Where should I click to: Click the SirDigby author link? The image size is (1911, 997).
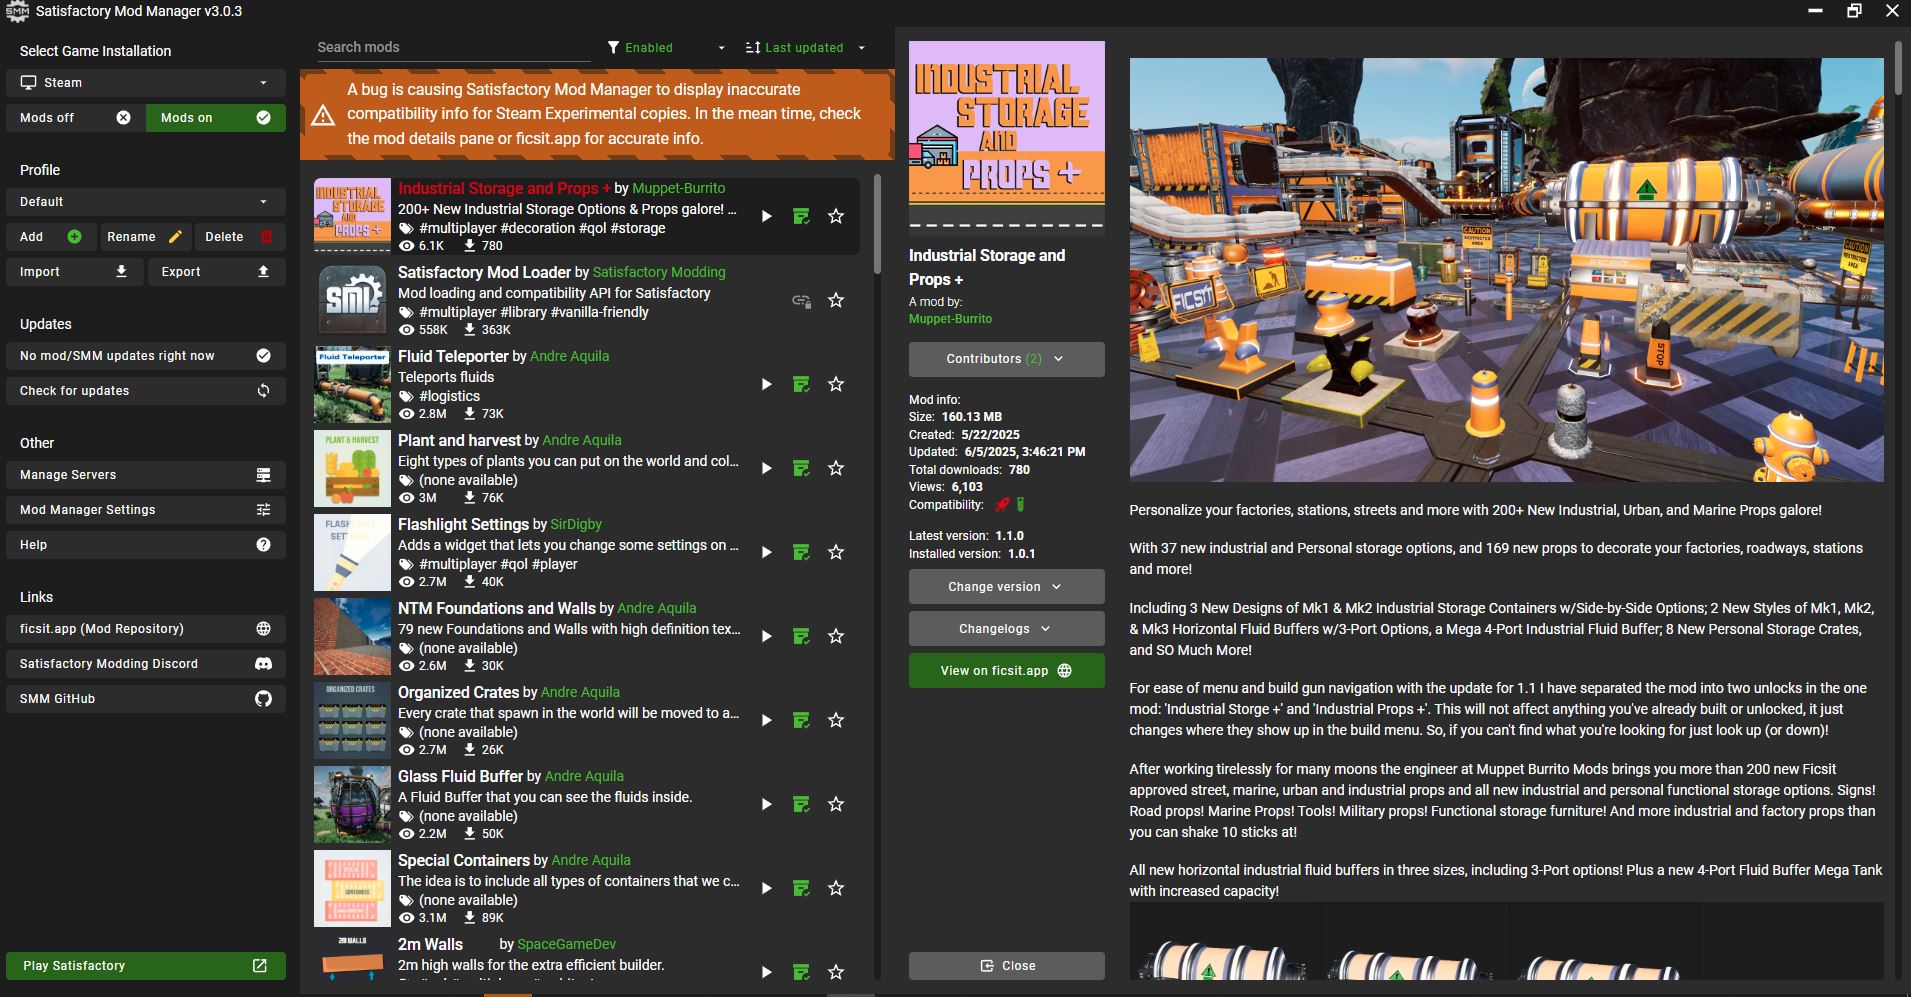(576, 524)
